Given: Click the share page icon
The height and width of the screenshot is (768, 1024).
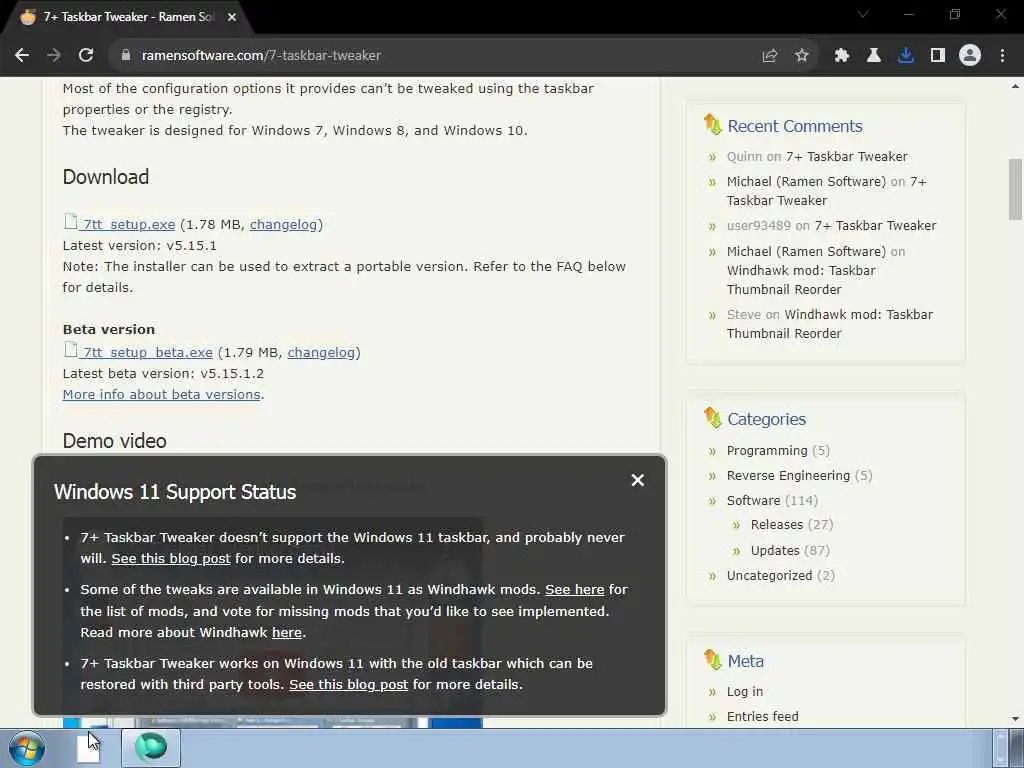Looking at the screenshot, I should pos(770,56).
